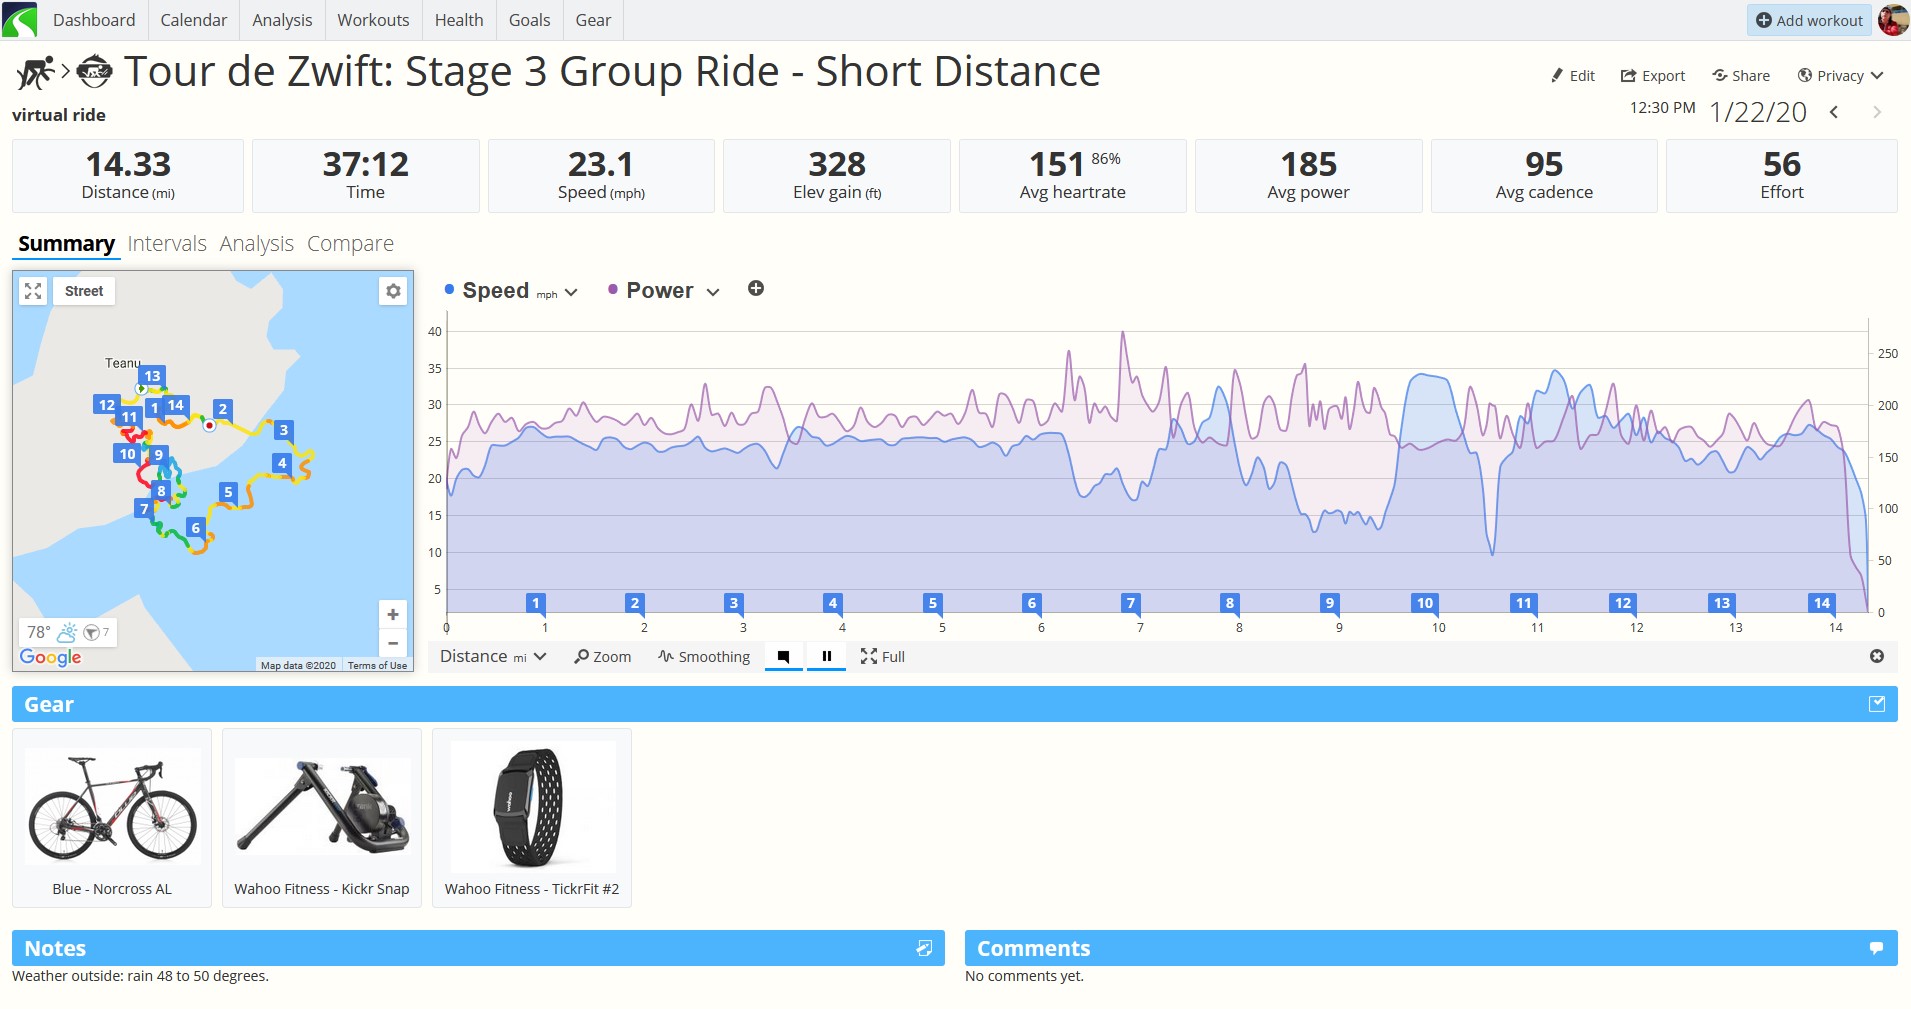
Task: Click the Zwift source icon beside the title
Action: (95, 72)
